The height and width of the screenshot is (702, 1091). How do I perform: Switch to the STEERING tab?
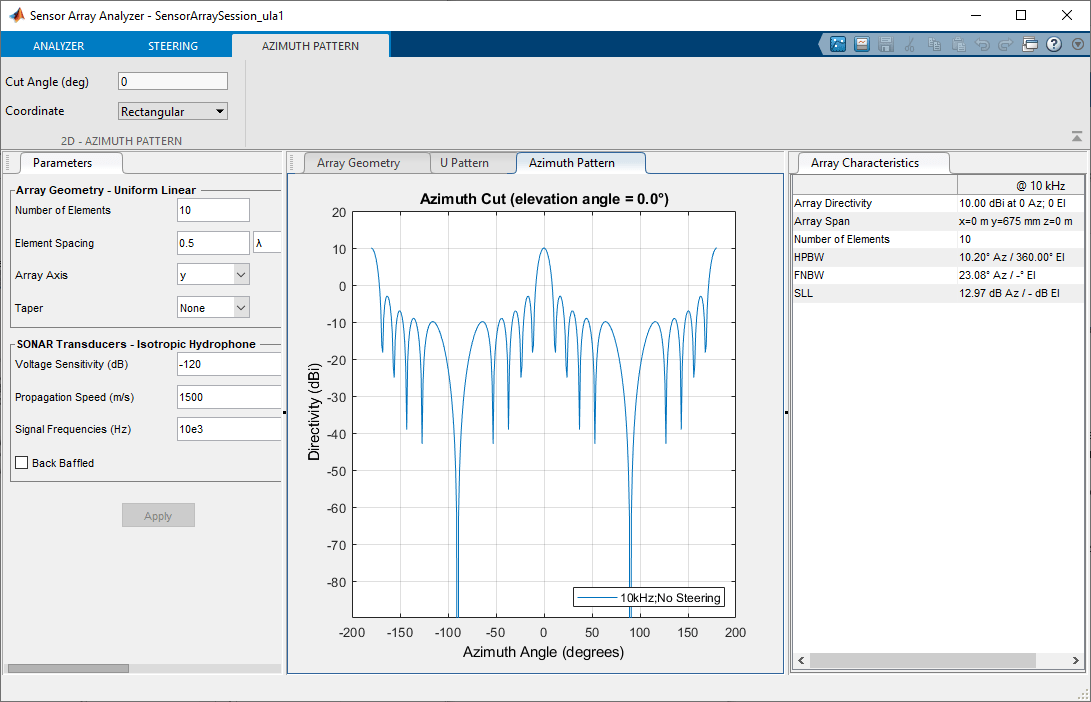point(173,45)
